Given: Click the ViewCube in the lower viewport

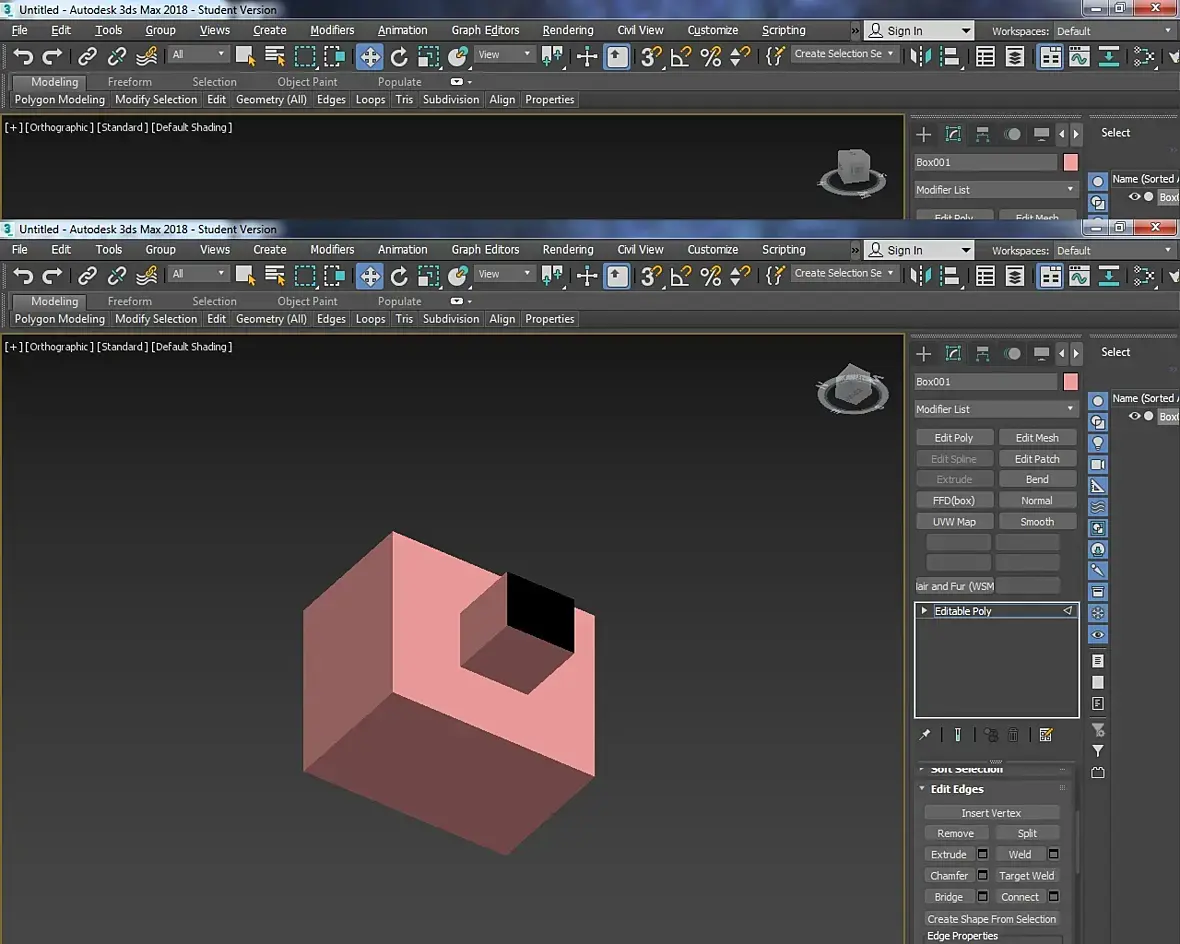Looking at the screenshot, I should [x=852, y=386].
